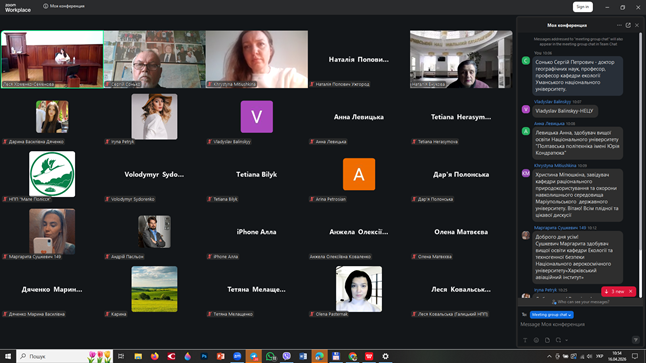646x363 pixels.
Task: Click the Windows taskbar search box
Action: click(x=65, y=356)
